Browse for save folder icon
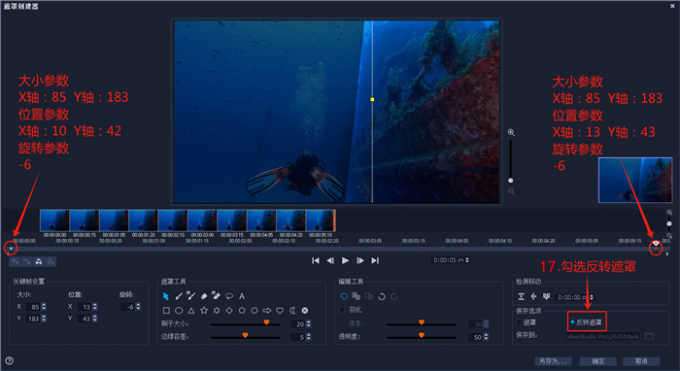This screenshot has height=371, width=680. (x=649, y=336)
